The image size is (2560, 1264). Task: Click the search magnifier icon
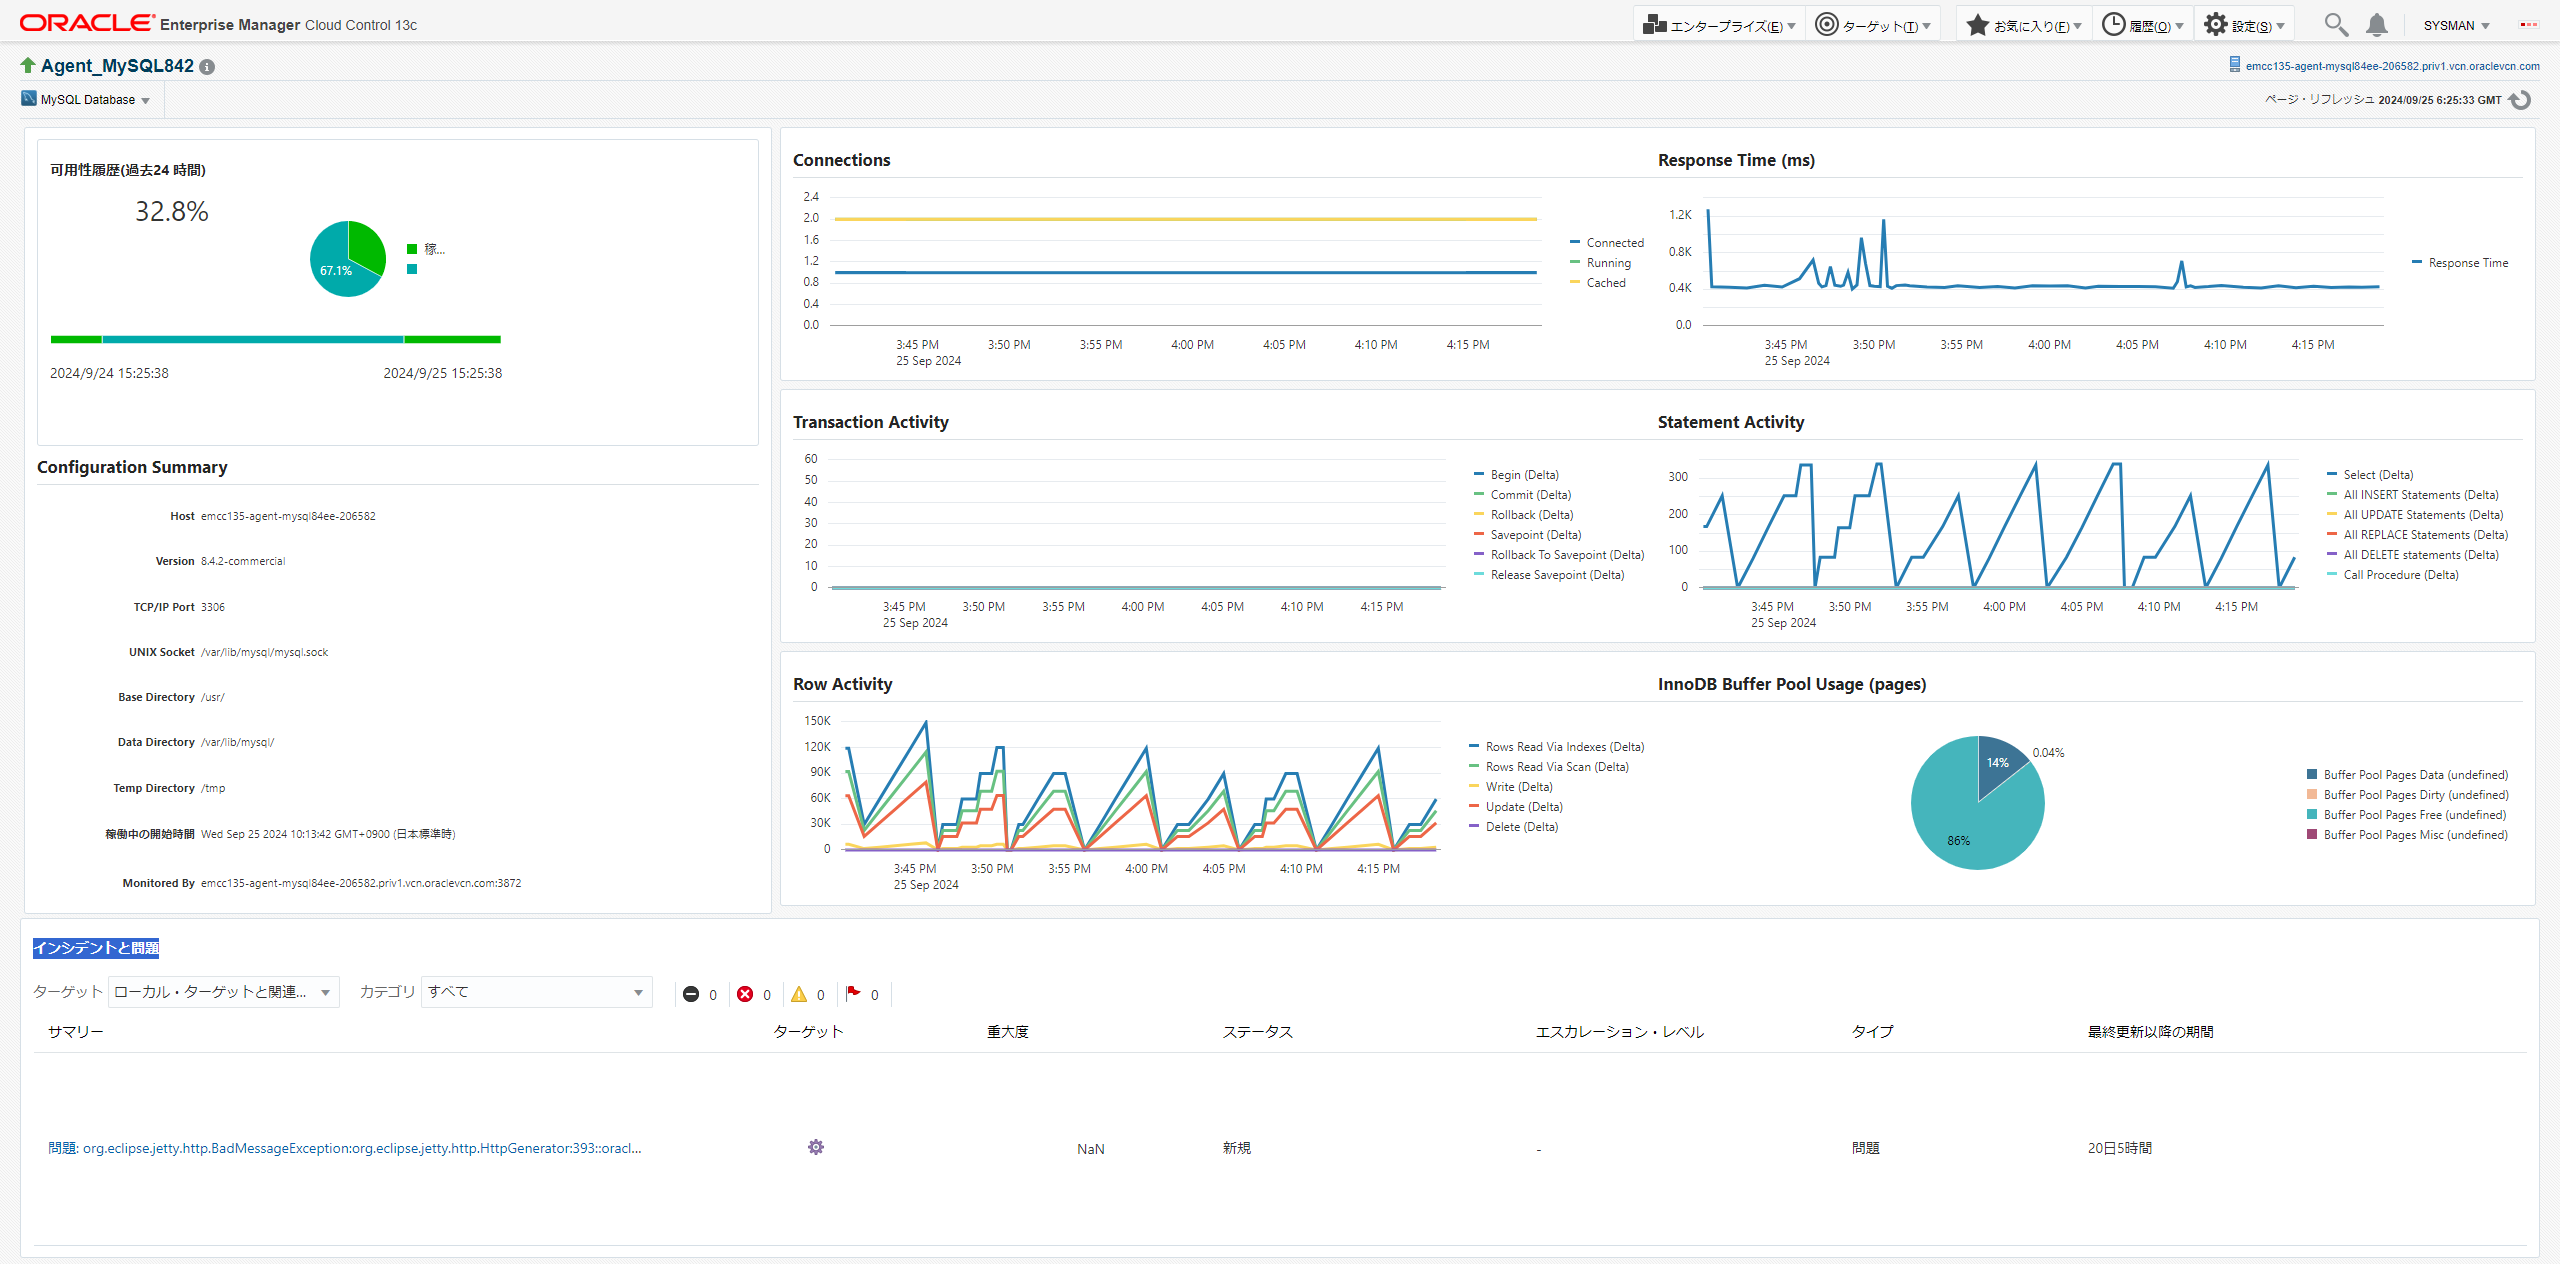tap(2336, 25)
